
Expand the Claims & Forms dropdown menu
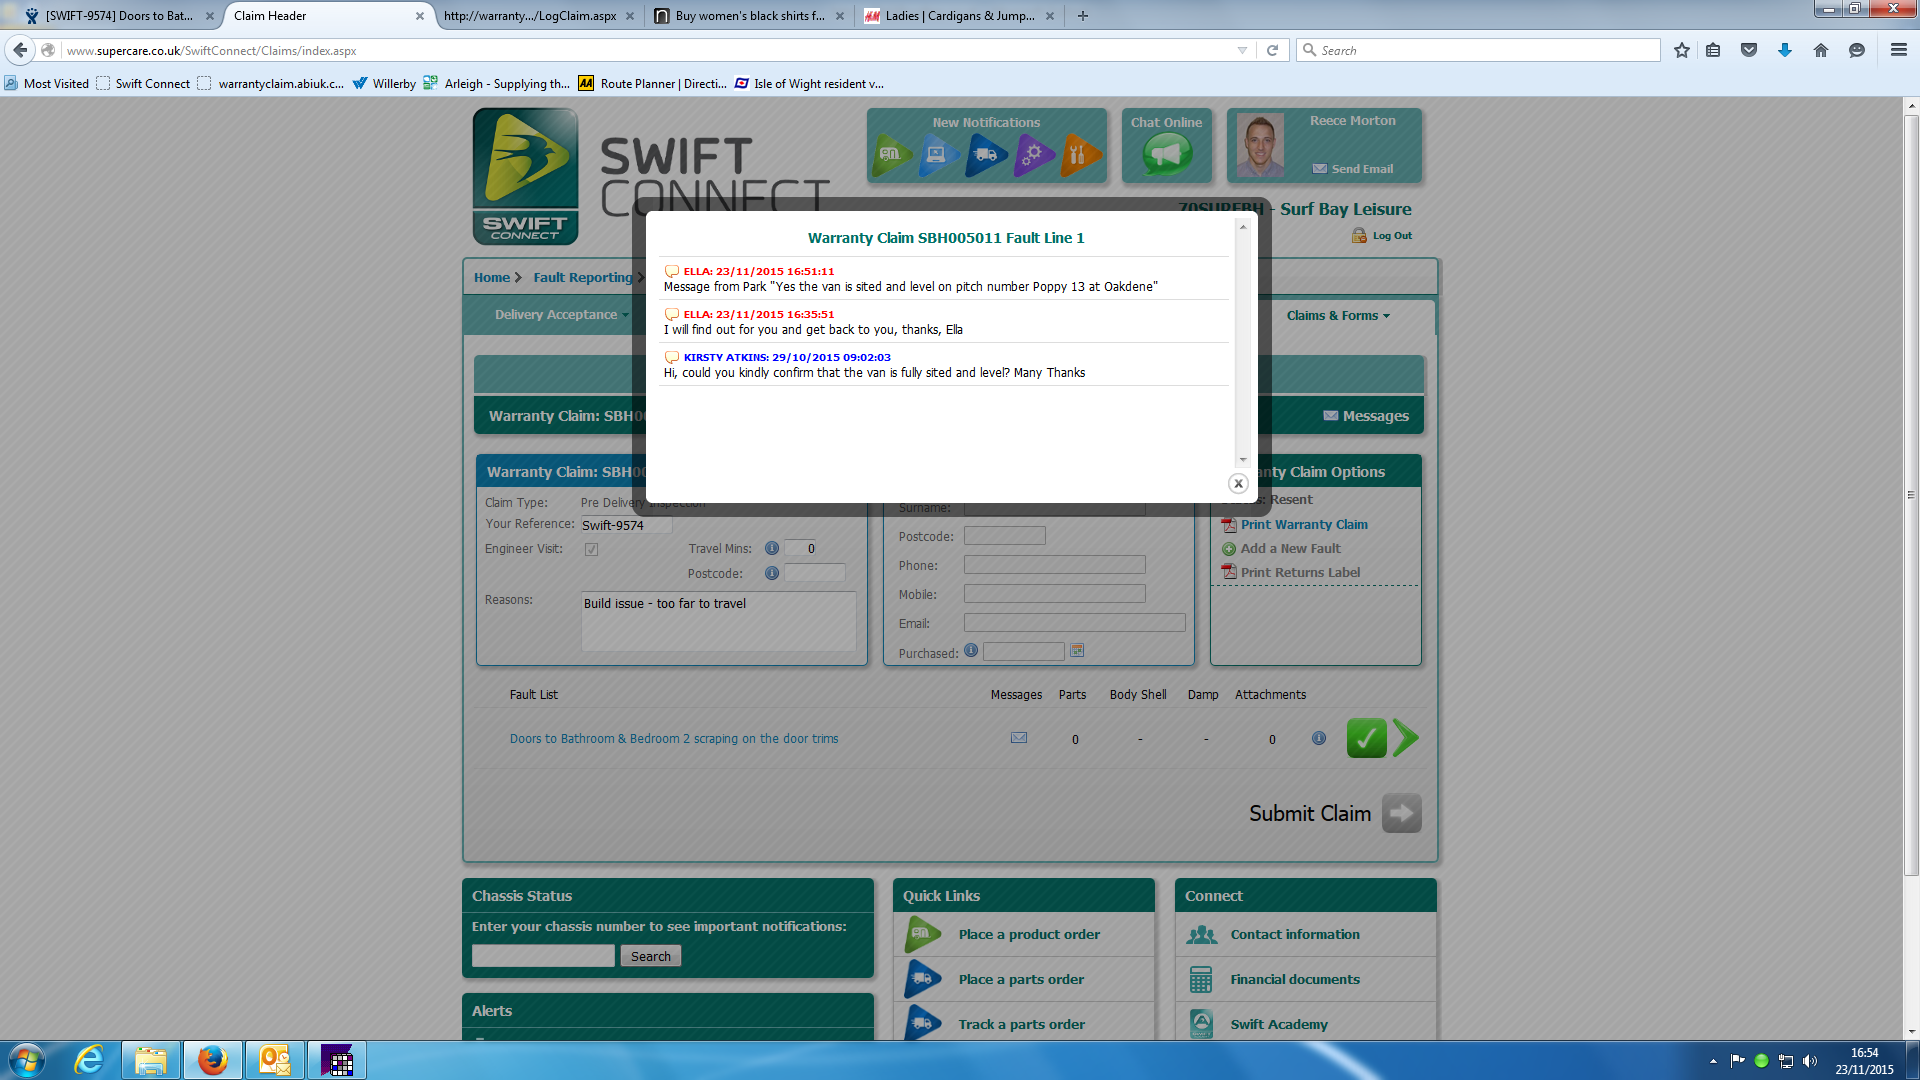point(1337,315)
